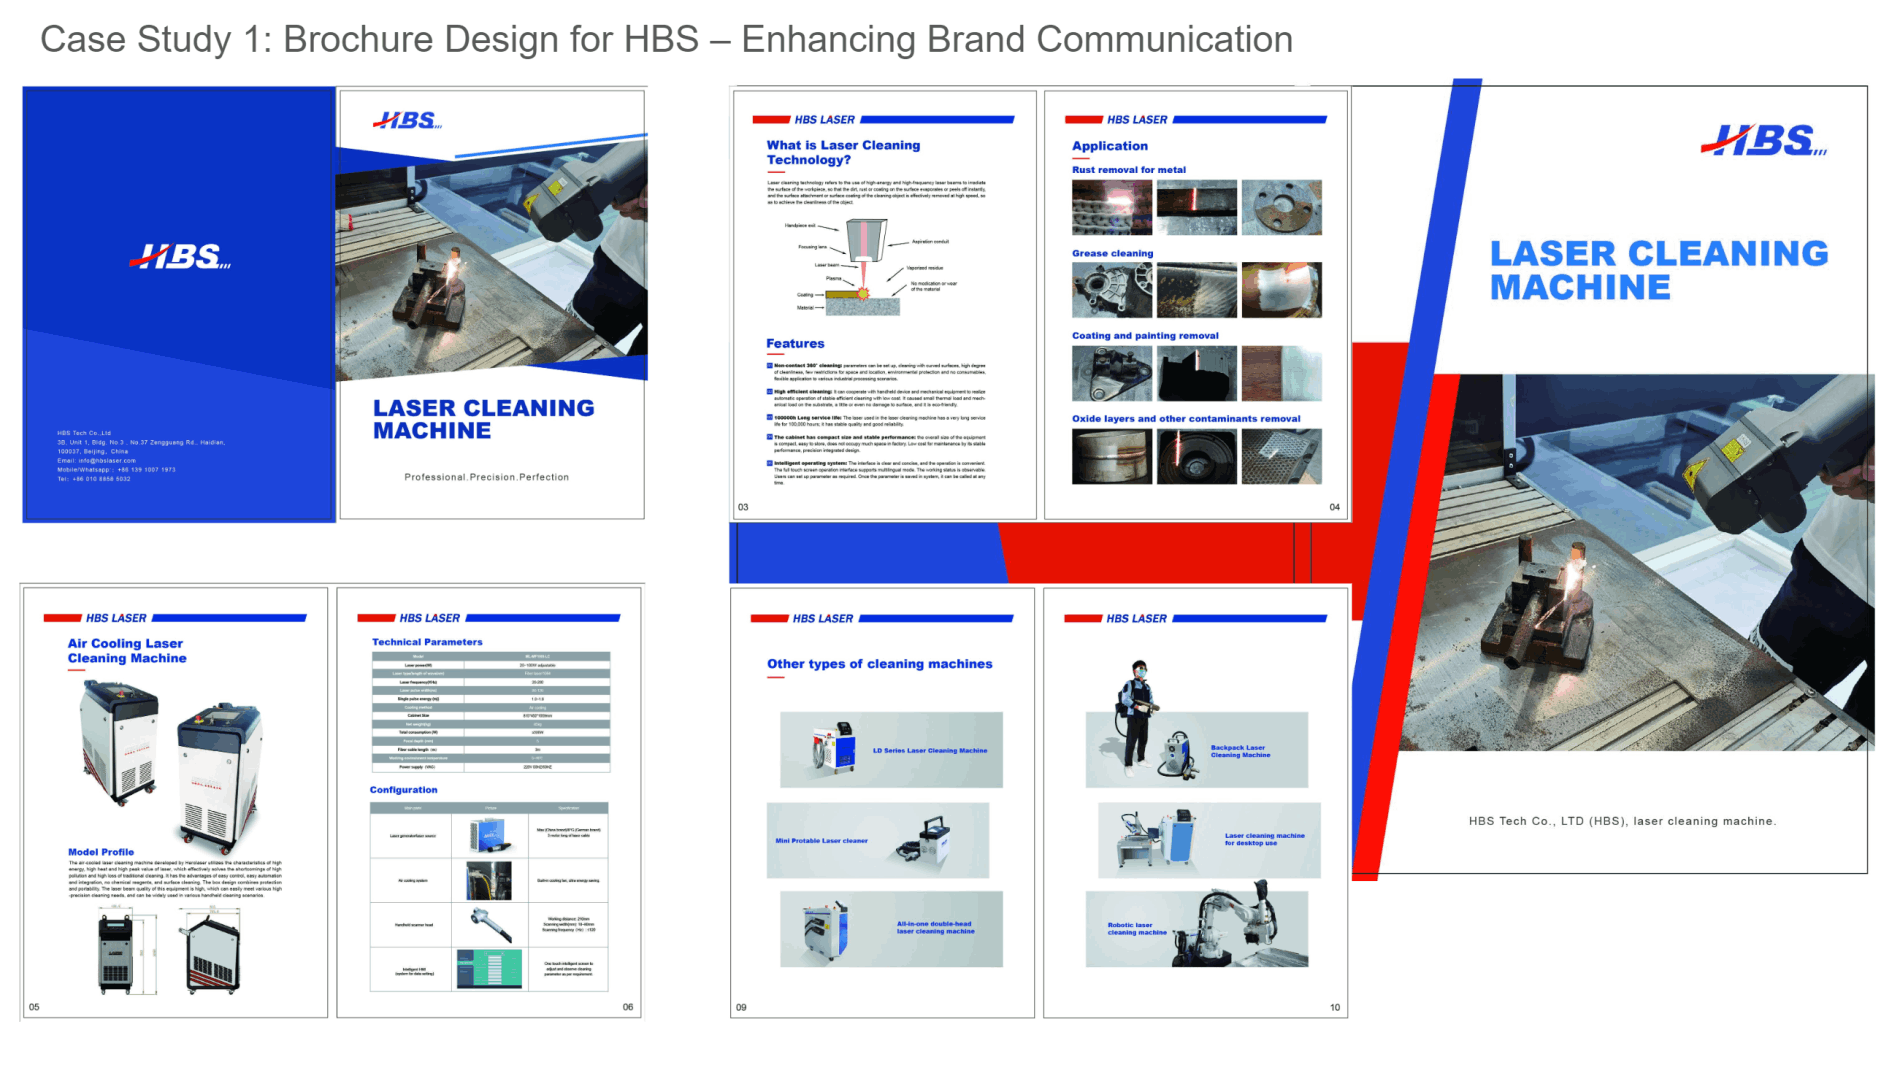
Task: Click the 'Rust removal for metal' subheading
Action: (1128, 170)
